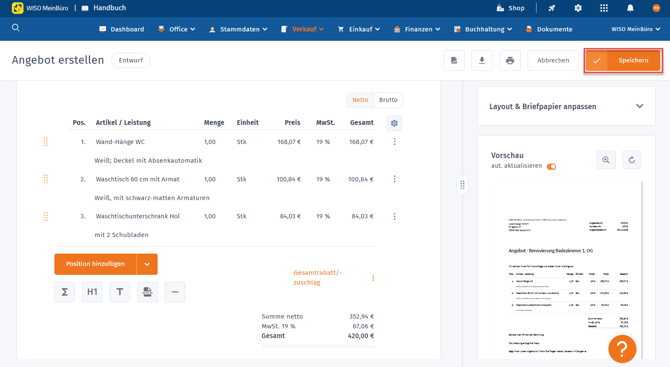Open the document preview thumbnail
This screenshot has width=670, height=367.
567,270
